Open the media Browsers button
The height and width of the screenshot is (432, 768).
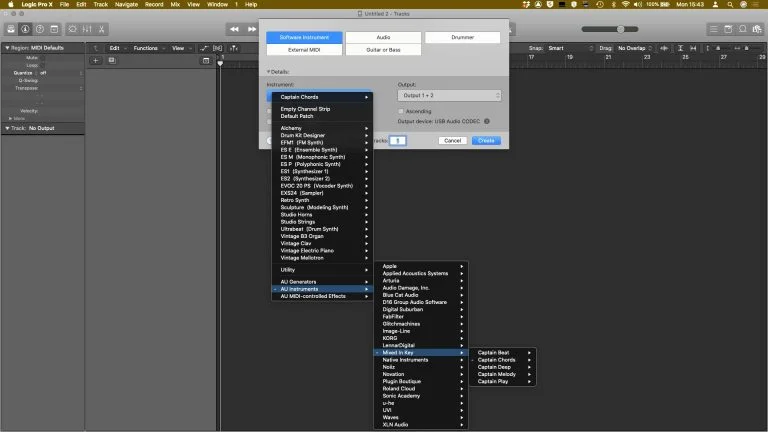pyautogui.click(x=757, y=29)
